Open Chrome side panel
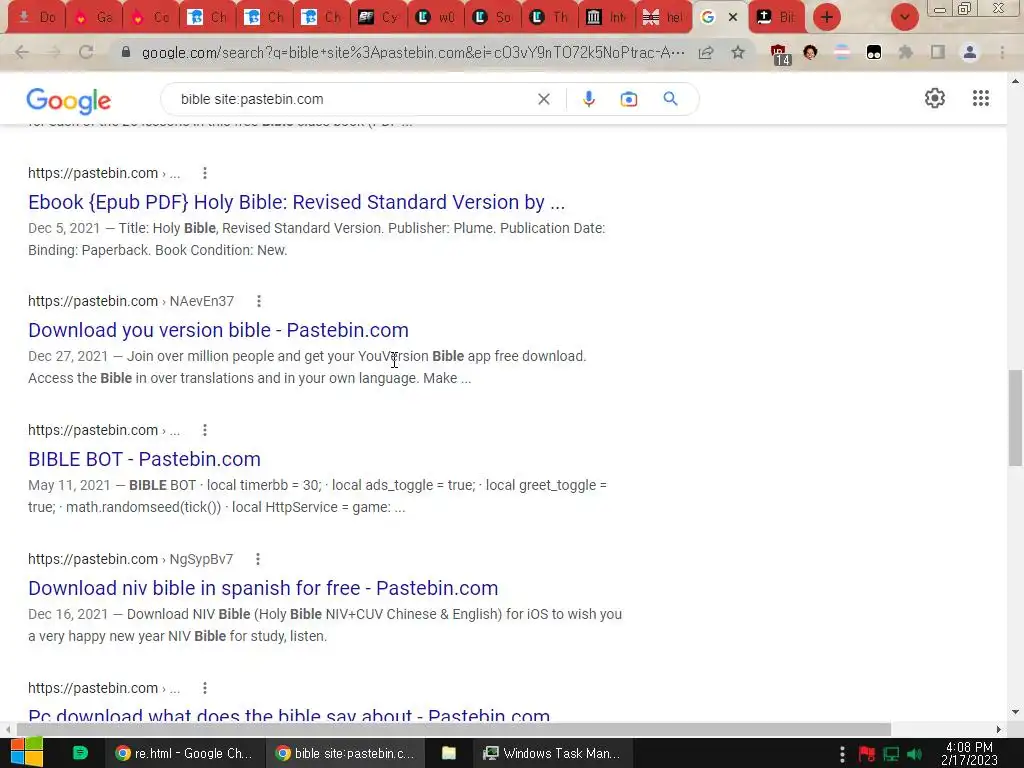This screenshot has width=1024, height=768. point(938,52)
